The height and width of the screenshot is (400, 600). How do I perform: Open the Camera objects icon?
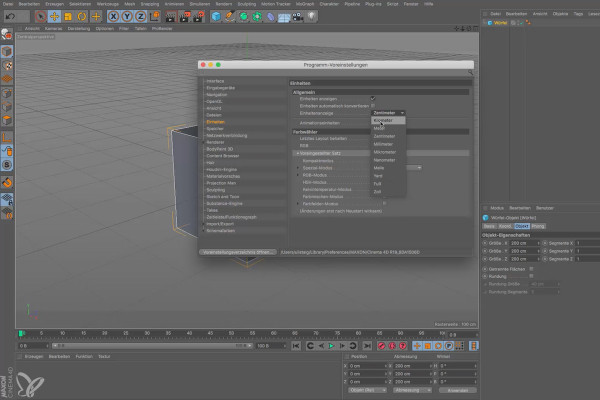tap(298, 16)
